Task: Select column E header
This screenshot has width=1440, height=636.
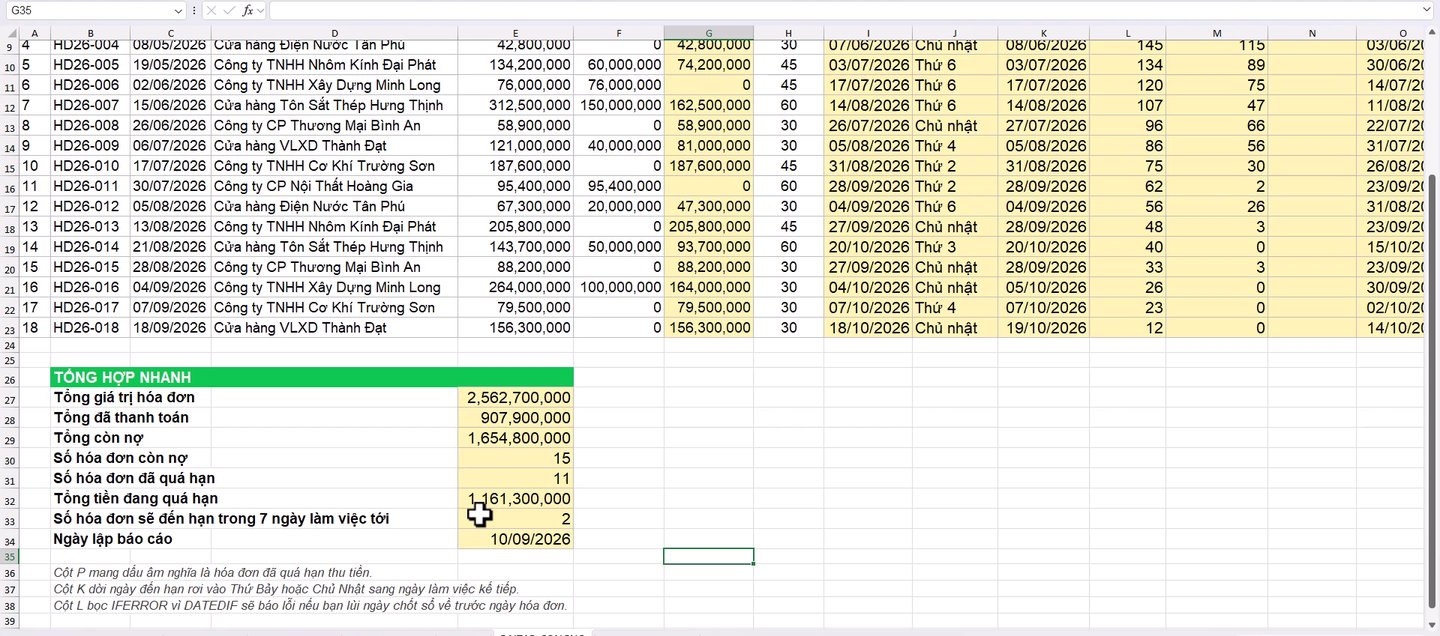Action: pyautogui.click(x=516, y=33)
